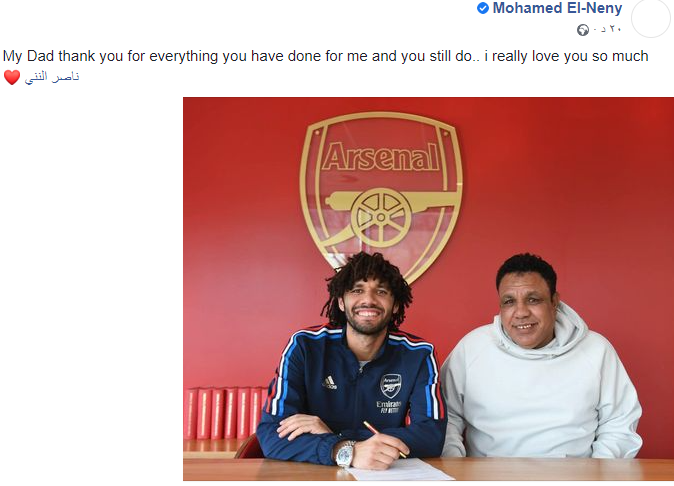
Task: Click the cannon inside the Arsenal crest
Action: 380,209
